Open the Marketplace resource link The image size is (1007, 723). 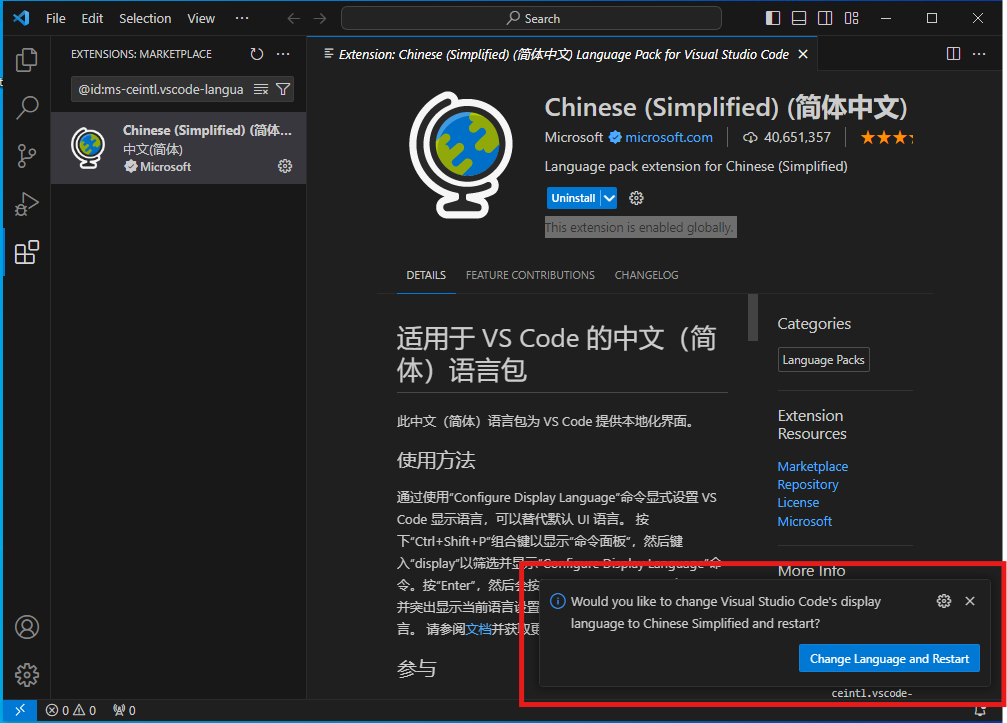(812, 466)
